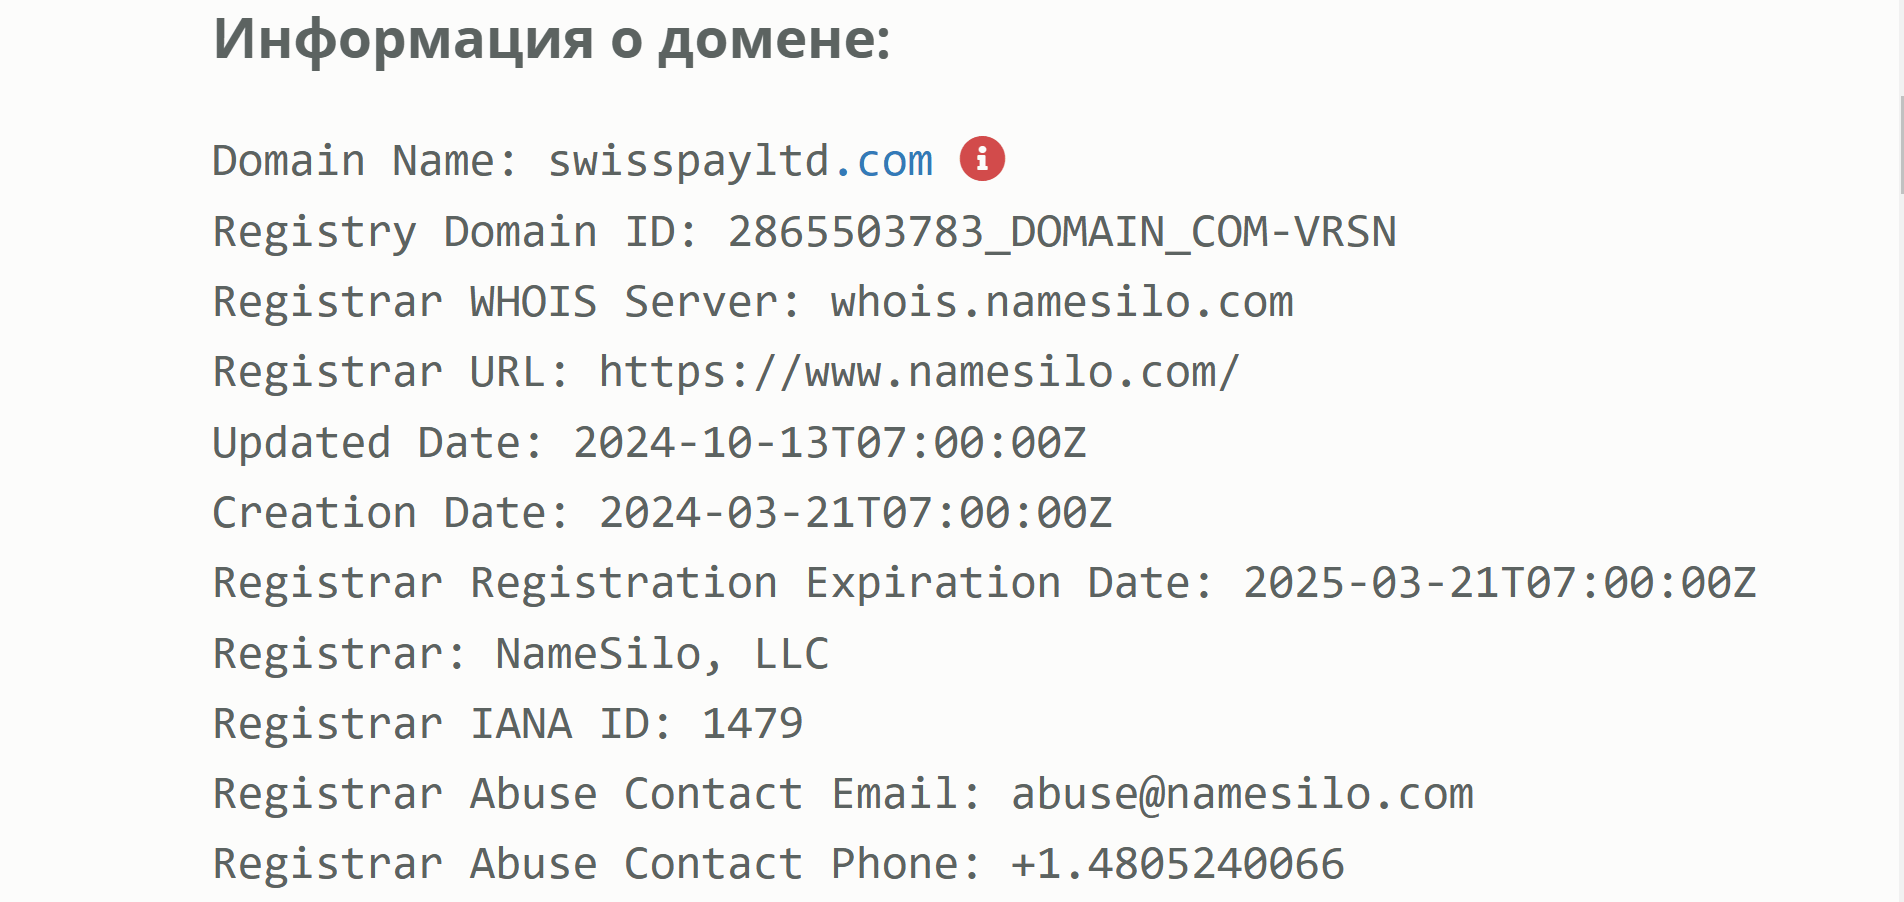
Task: Open the blue .com domain link
Action: coord(882,161)
